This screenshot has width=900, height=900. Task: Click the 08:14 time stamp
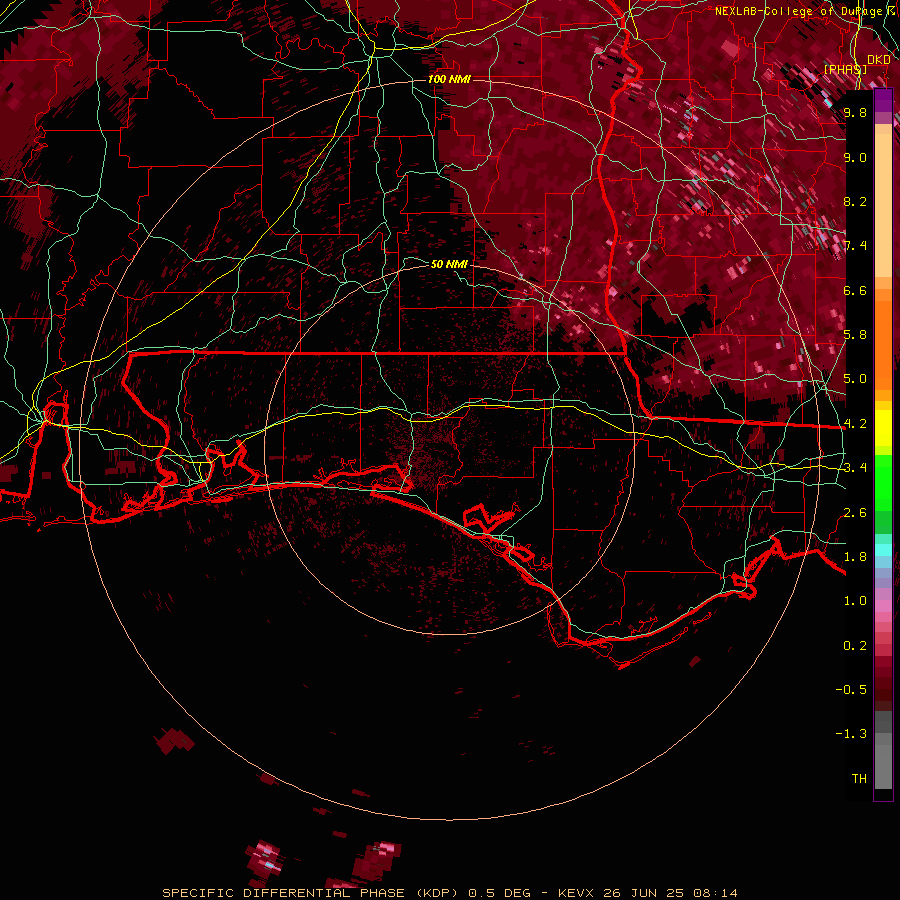(715, 893)
